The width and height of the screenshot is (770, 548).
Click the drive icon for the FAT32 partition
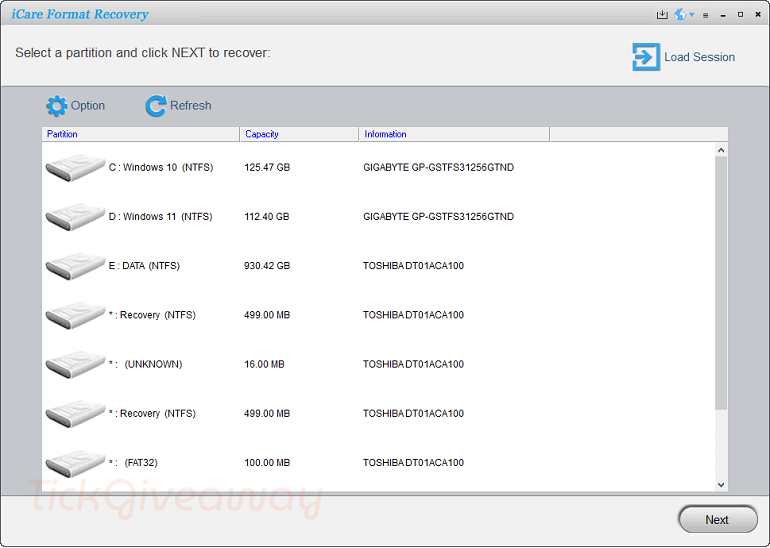coord(75,463)
